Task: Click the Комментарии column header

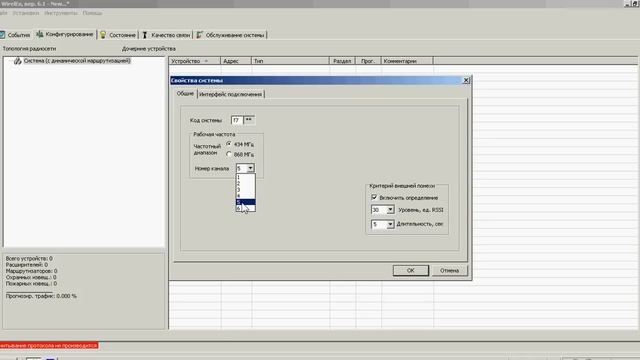Action: point(407,61)
